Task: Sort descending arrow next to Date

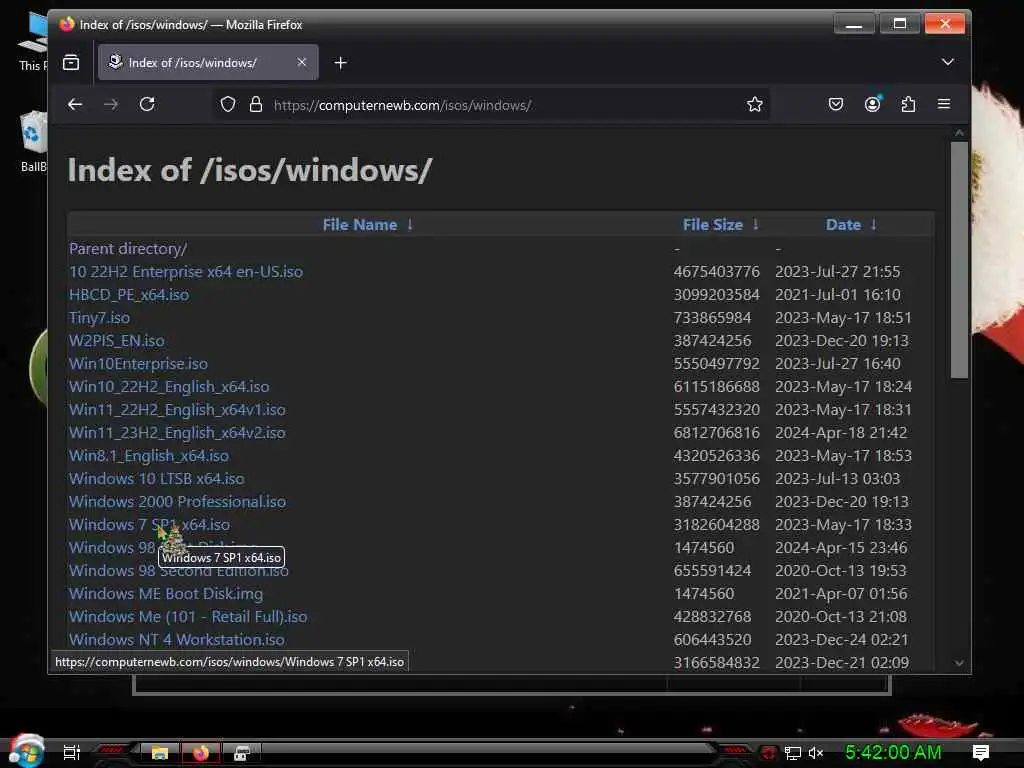Action: [x=874, y=224]
